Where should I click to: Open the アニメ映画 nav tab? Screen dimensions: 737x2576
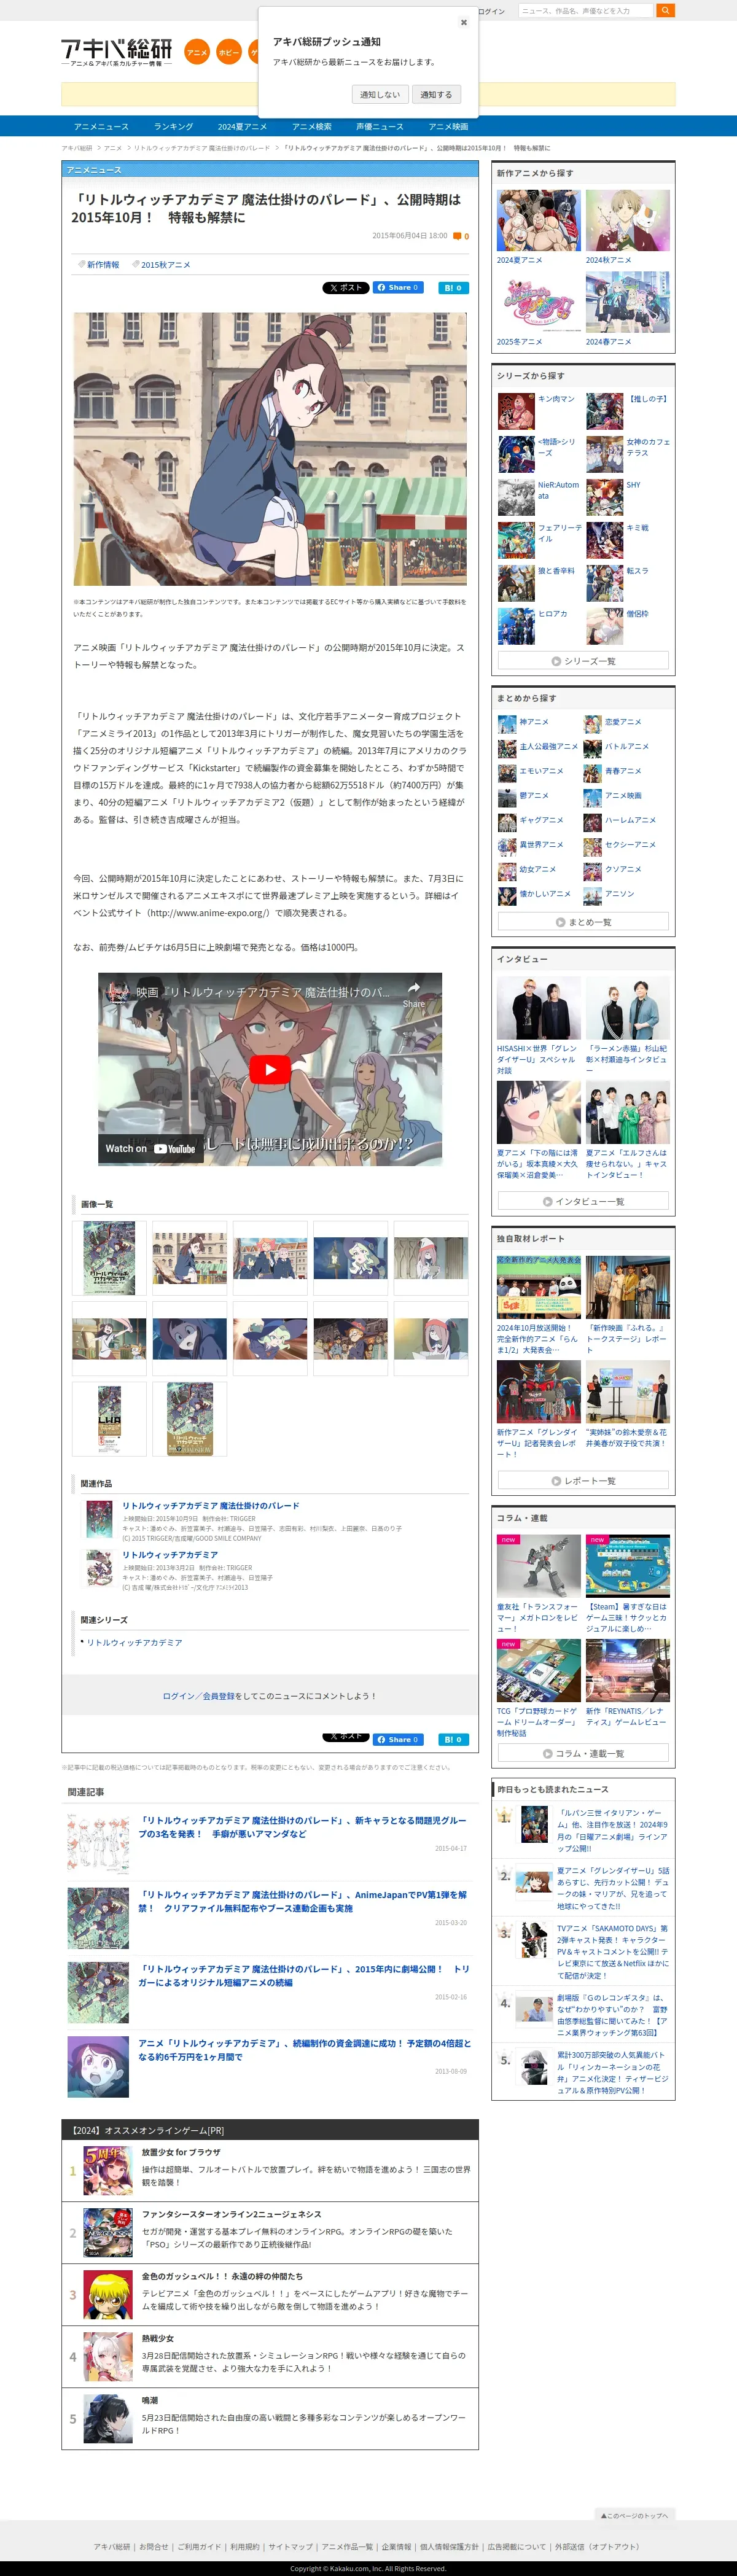tap(448, 126)
